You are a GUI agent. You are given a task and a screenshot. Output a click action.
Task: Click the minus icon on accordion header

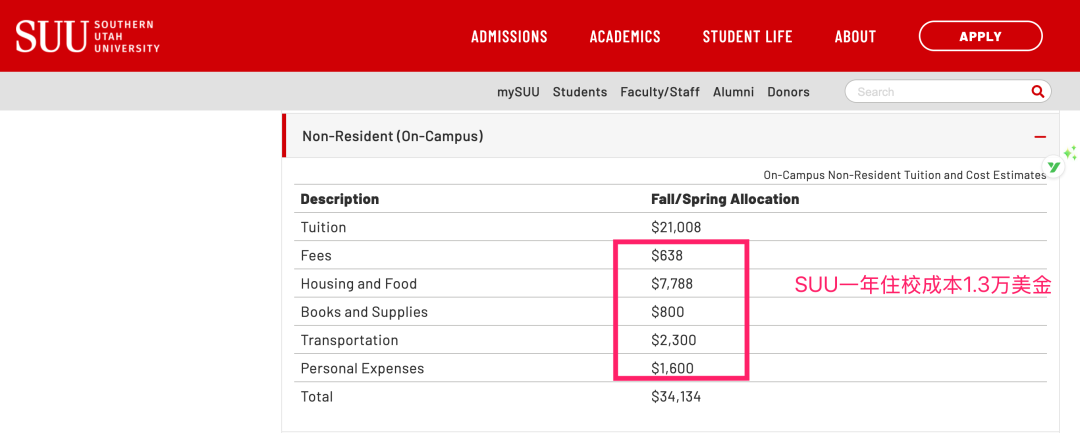click(x=1040, y=136)
